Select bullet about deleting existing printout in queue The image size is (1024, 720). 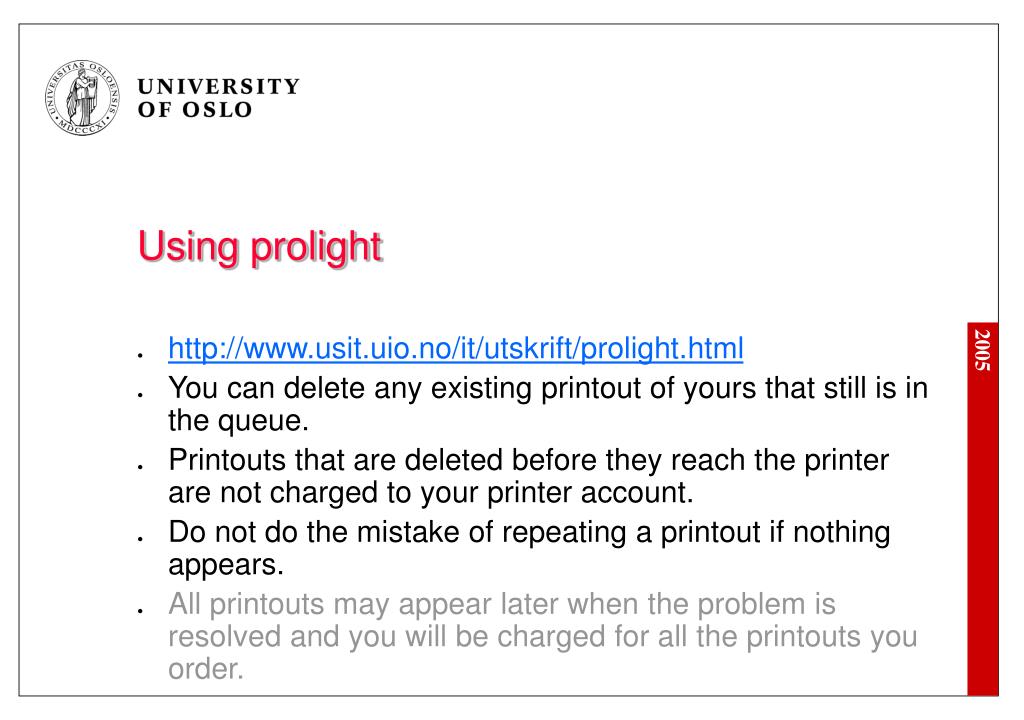pos(547,404)
